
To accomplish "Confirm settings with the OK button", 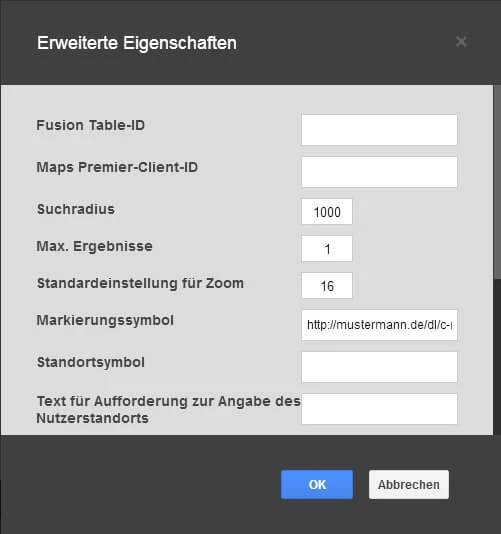I will point(317,484).
